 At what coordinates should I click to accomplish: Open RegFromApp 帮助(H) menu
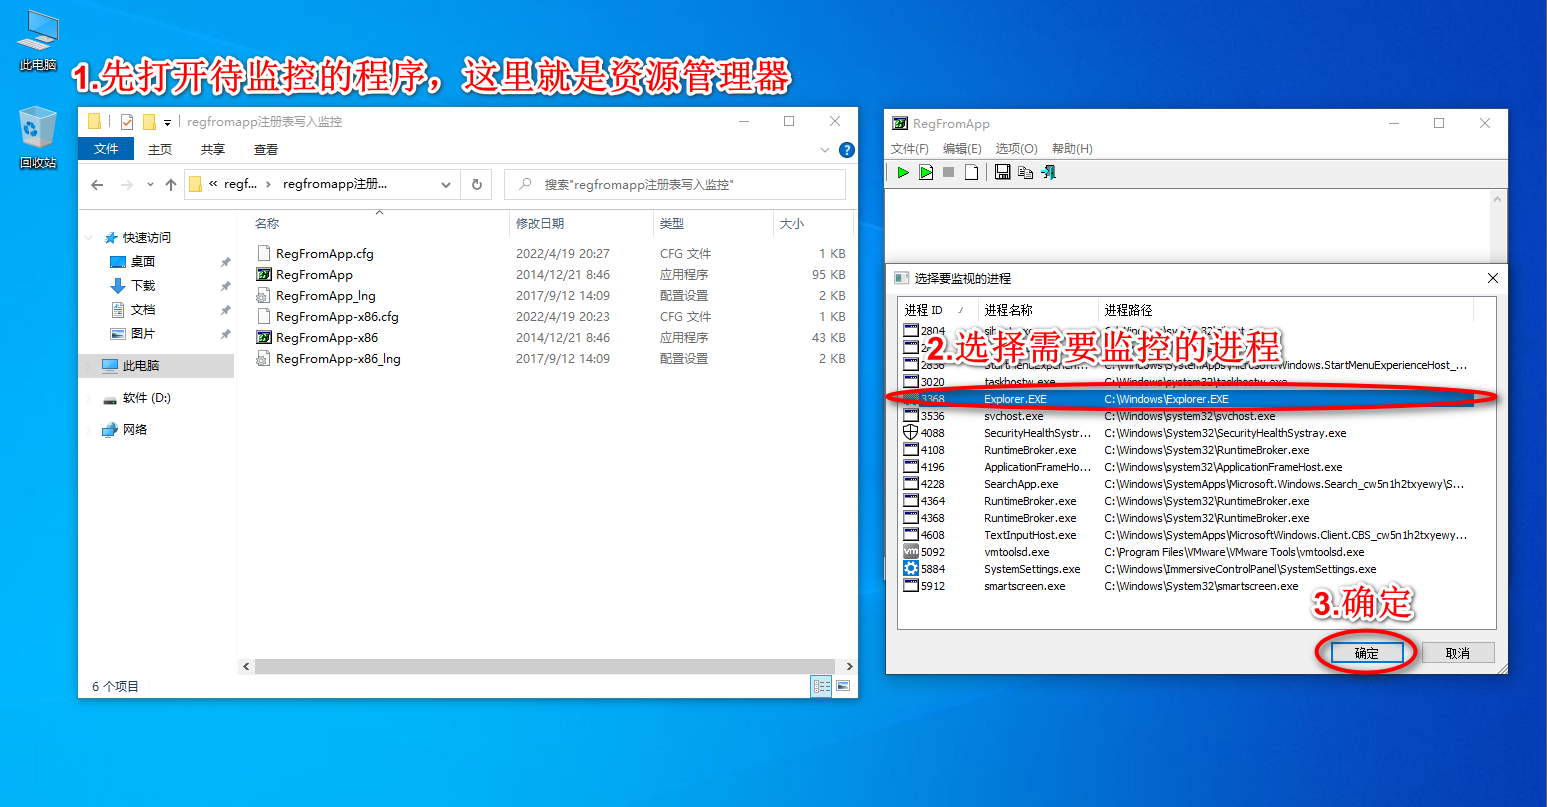tap(1072, 149)
